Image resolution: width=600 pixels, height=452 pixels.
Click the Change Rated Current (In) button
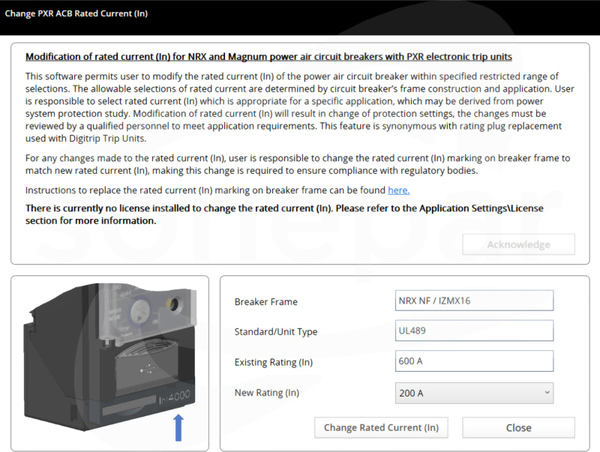tap(381, 428)
